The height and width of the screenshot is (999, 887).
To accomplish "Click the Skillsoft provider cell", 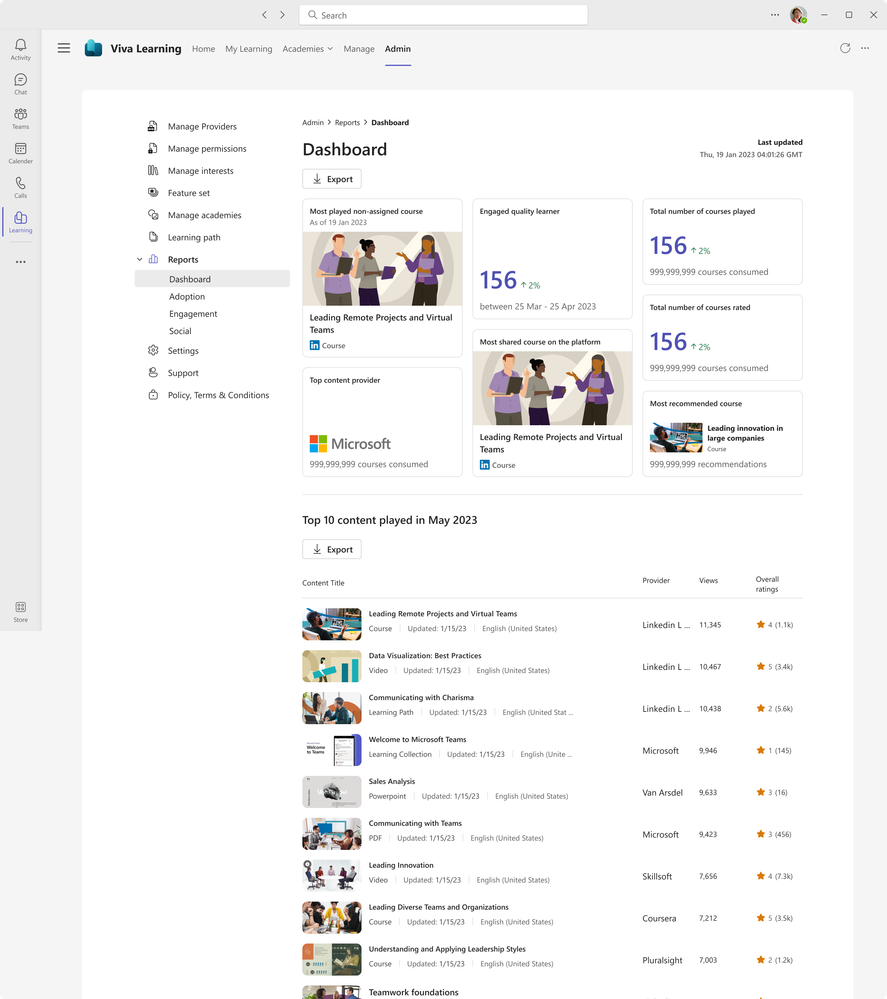I will pyautogui.click(x=657, y=876).
